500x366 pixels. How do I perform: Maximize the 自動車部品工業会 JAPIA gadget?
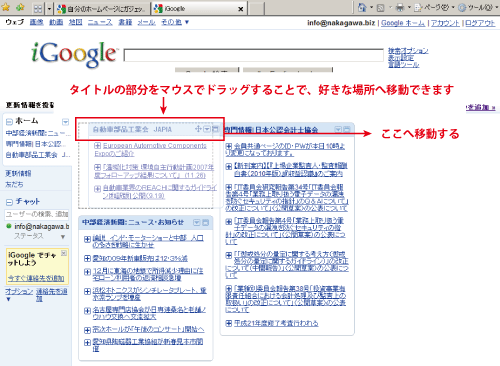[x=215, y=129]
